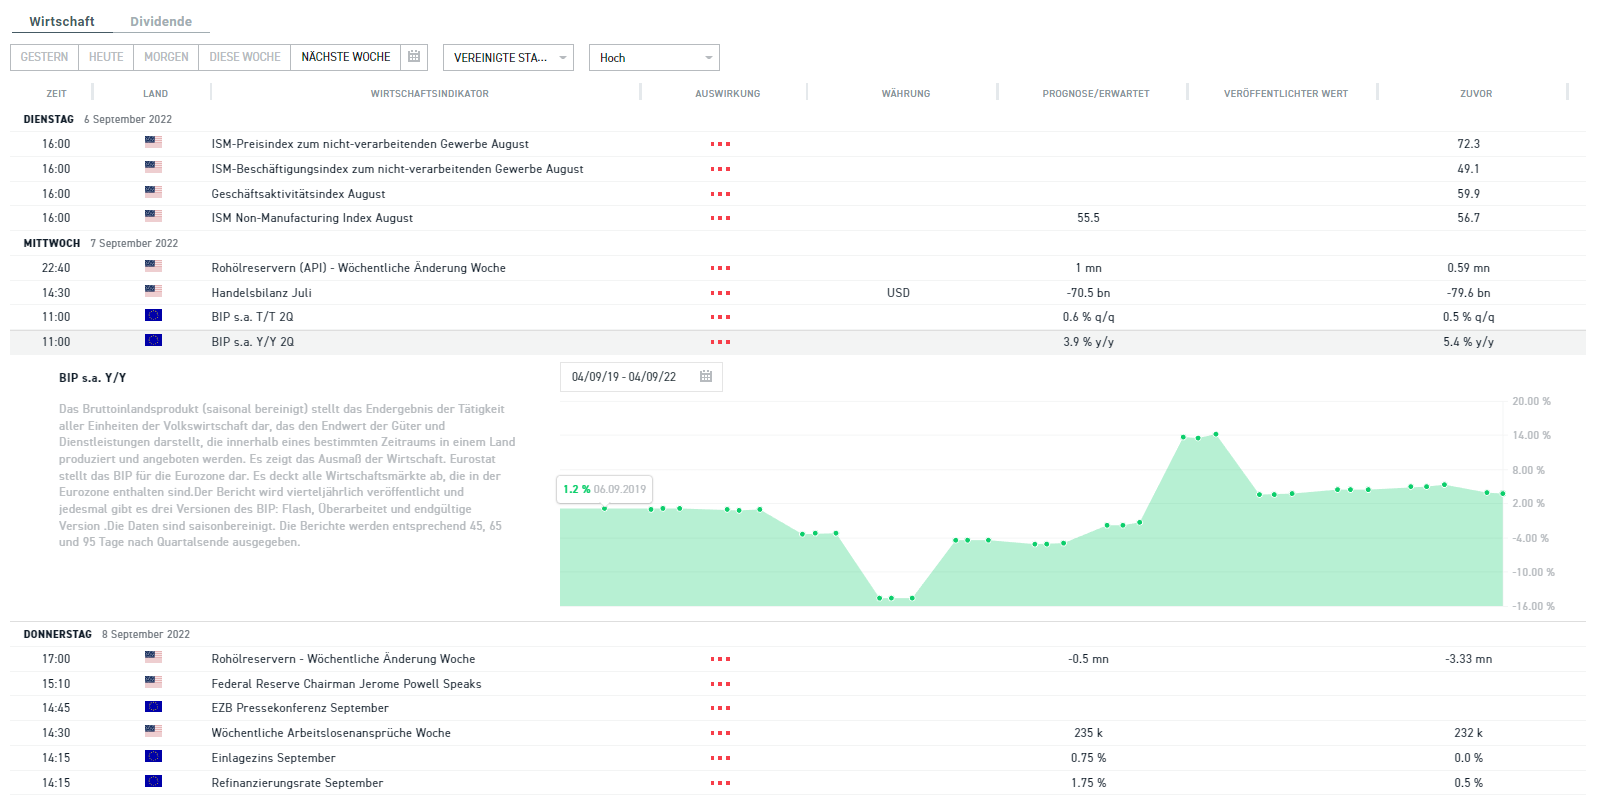Click the 04/09/19 - 04/09/22 date range field

coord(641,377)
